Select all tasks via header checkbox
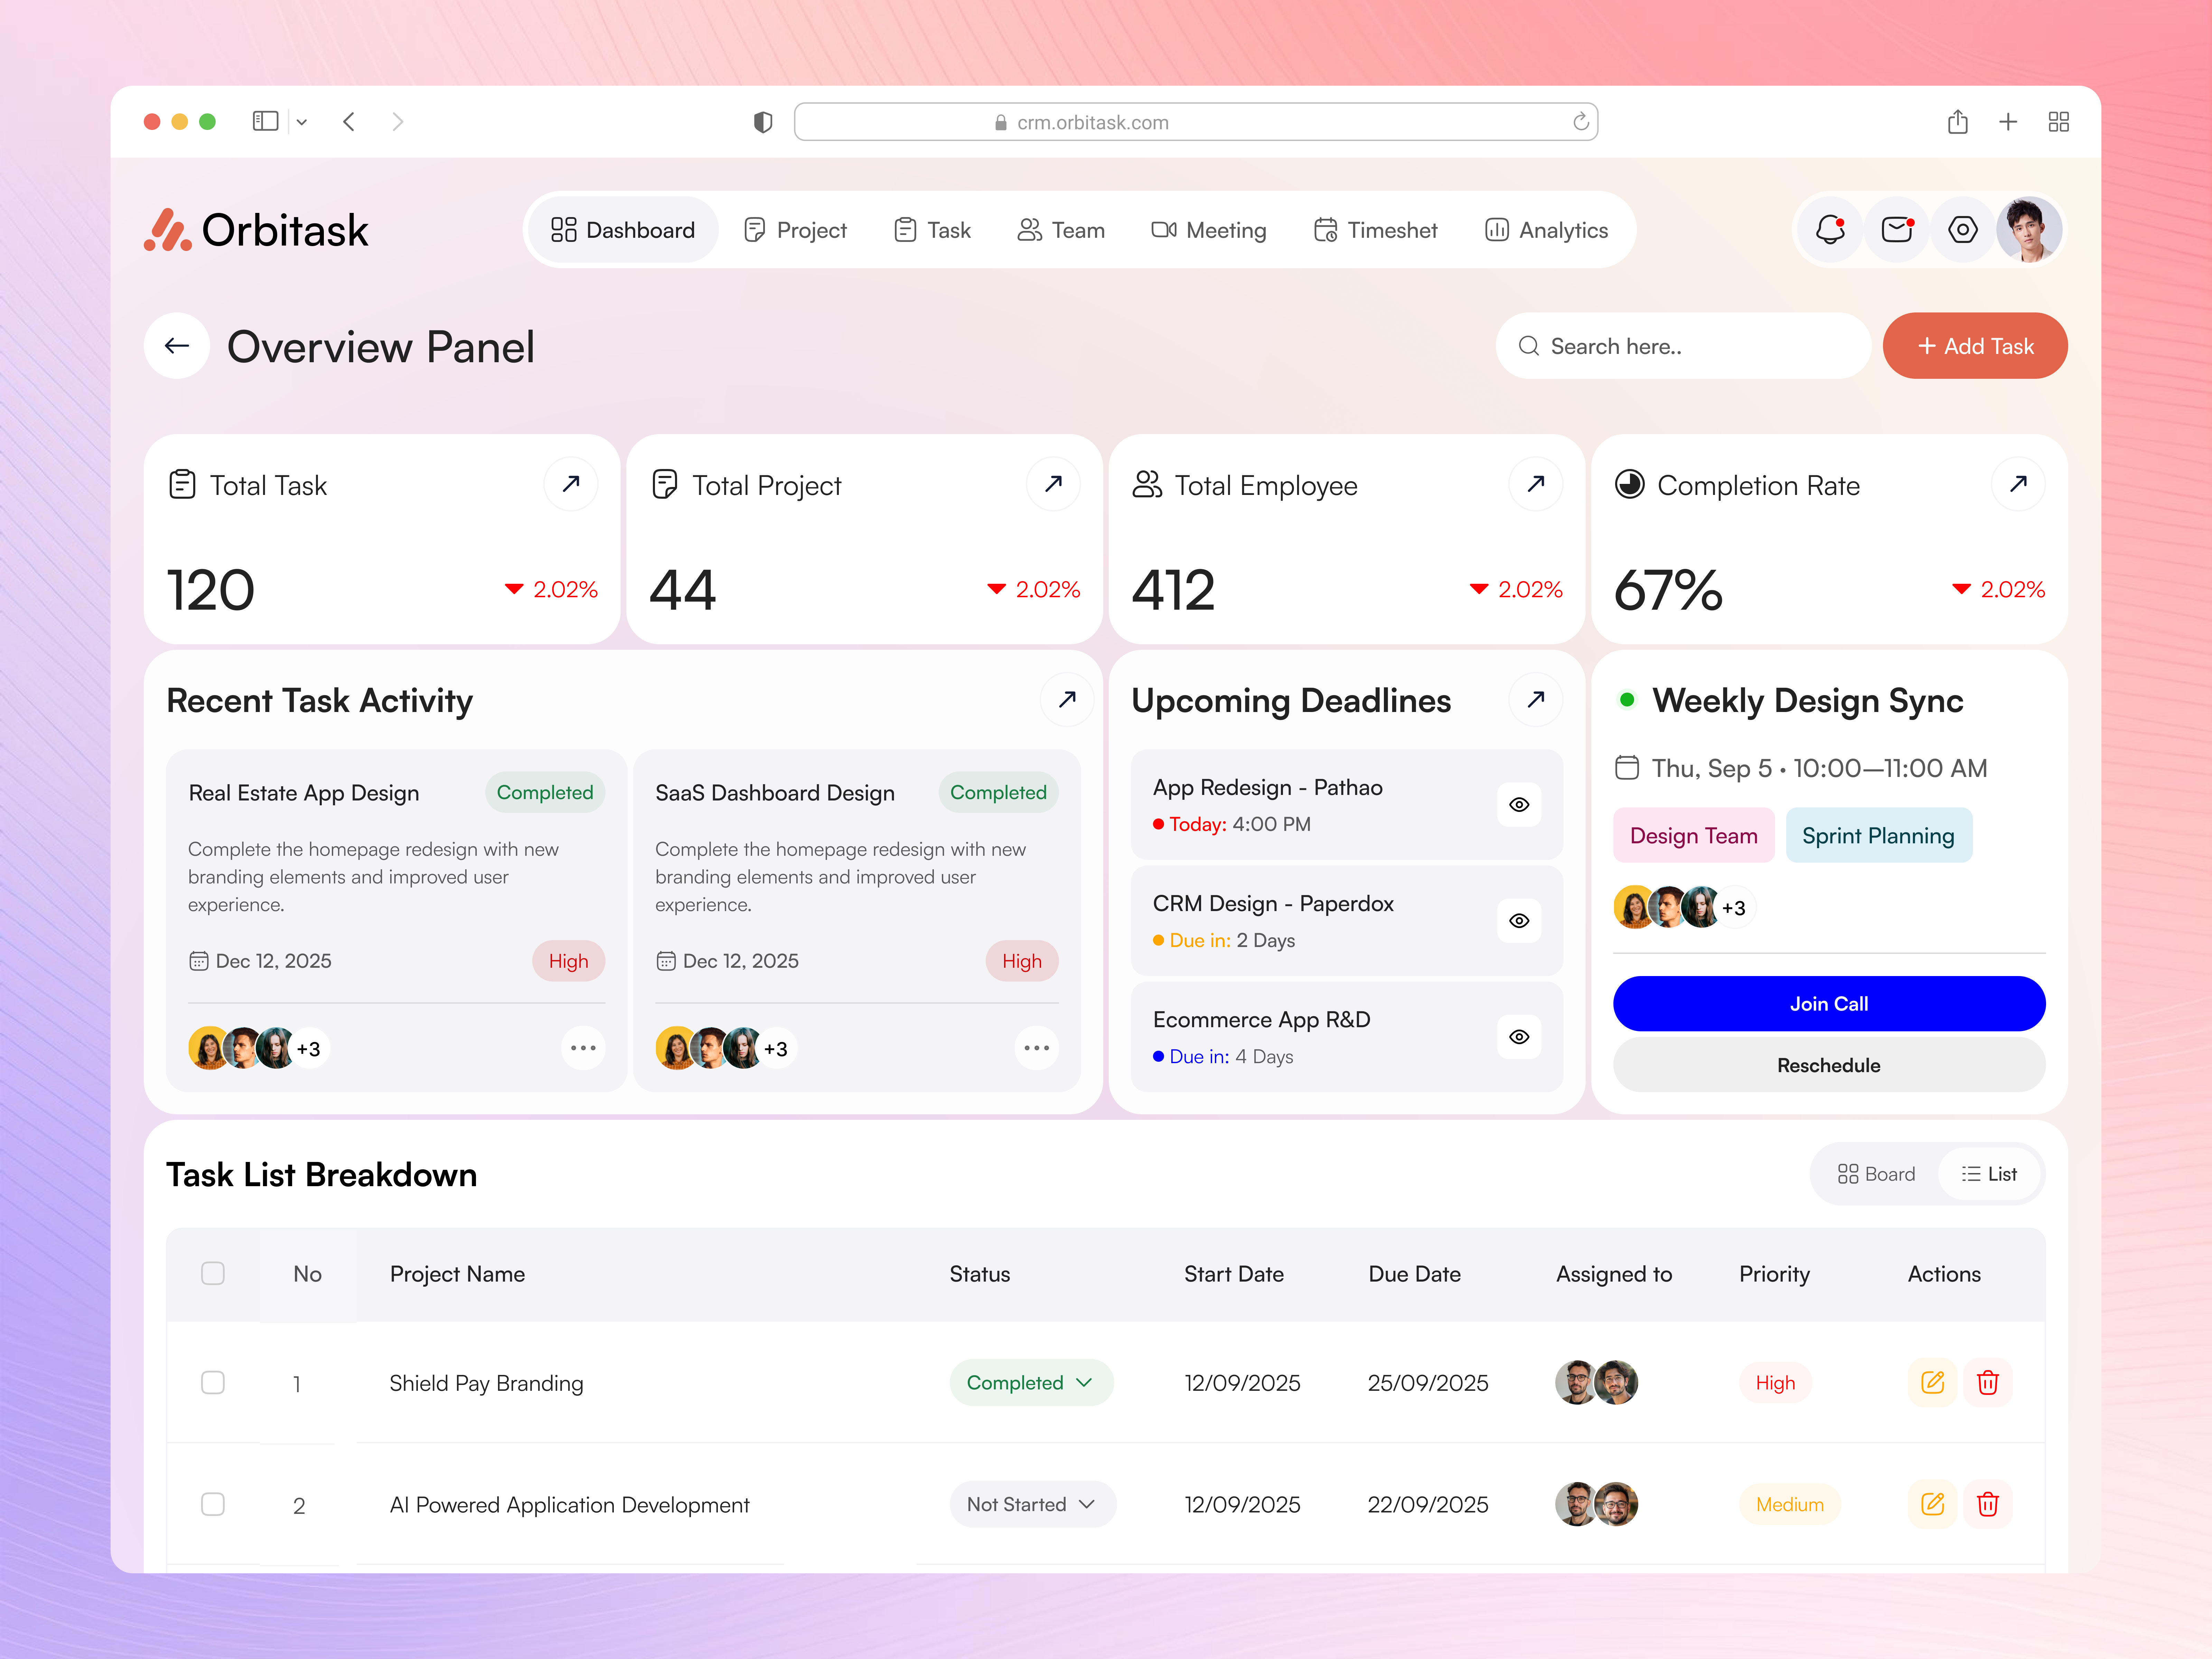2212x1659 pixels. 213,1273
